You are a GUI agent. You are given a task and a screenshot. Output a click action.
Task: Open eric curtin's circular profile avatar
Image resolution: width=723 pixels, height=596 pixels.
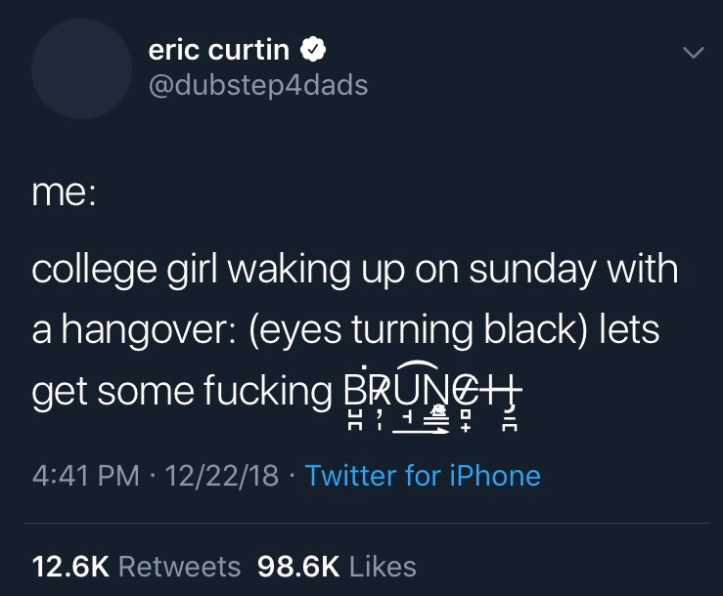(x=81, y=69)
